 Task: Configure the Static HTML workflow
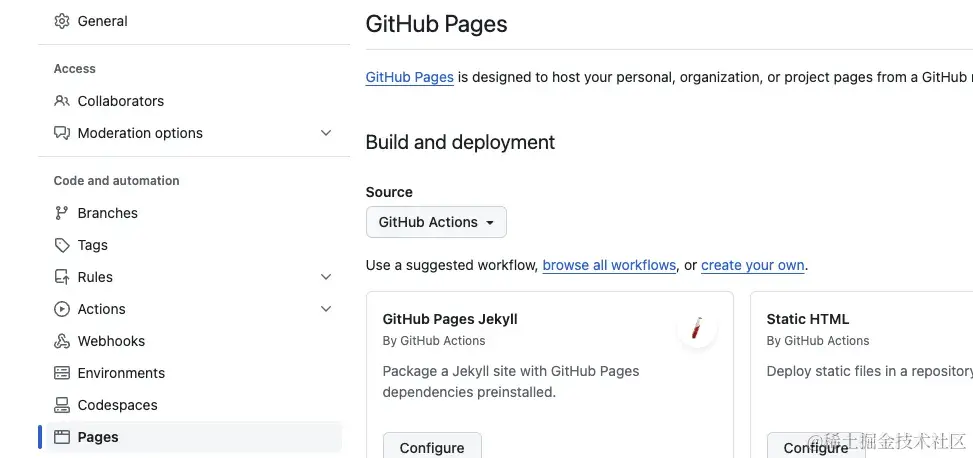[x=815, y=447]
